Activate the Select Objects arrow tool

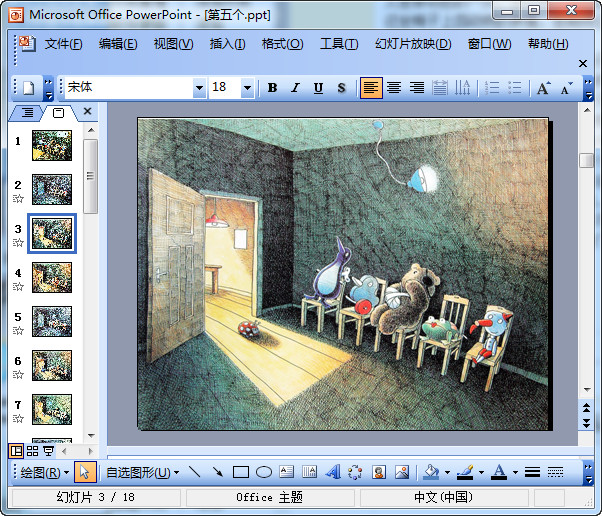[85, 473]
